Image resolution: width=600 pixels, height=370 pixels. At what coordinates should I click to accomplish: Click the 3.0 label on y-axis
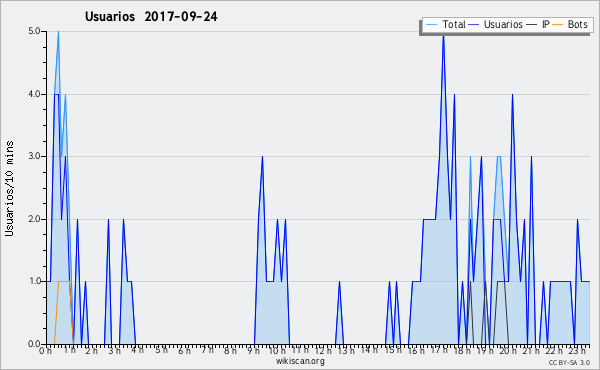(x=34, y=156)
